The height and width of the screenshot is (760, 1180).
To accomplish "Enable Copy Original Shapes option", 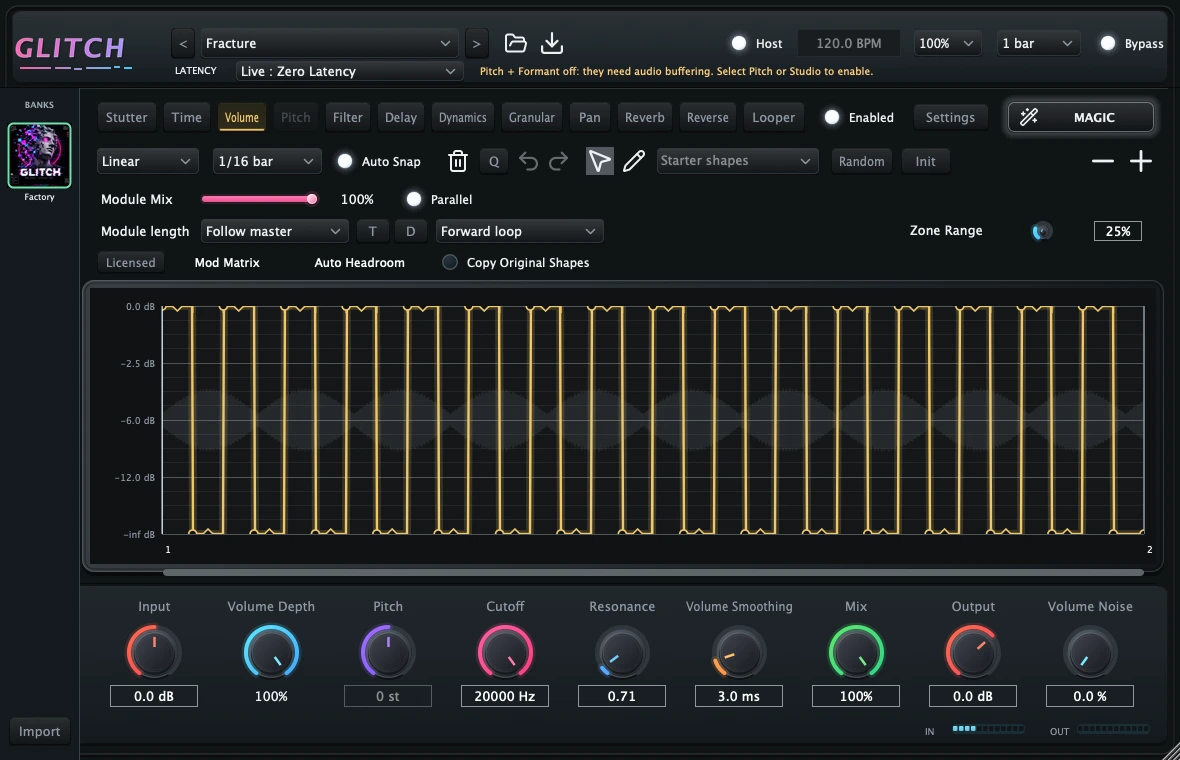I will point(450,263).
